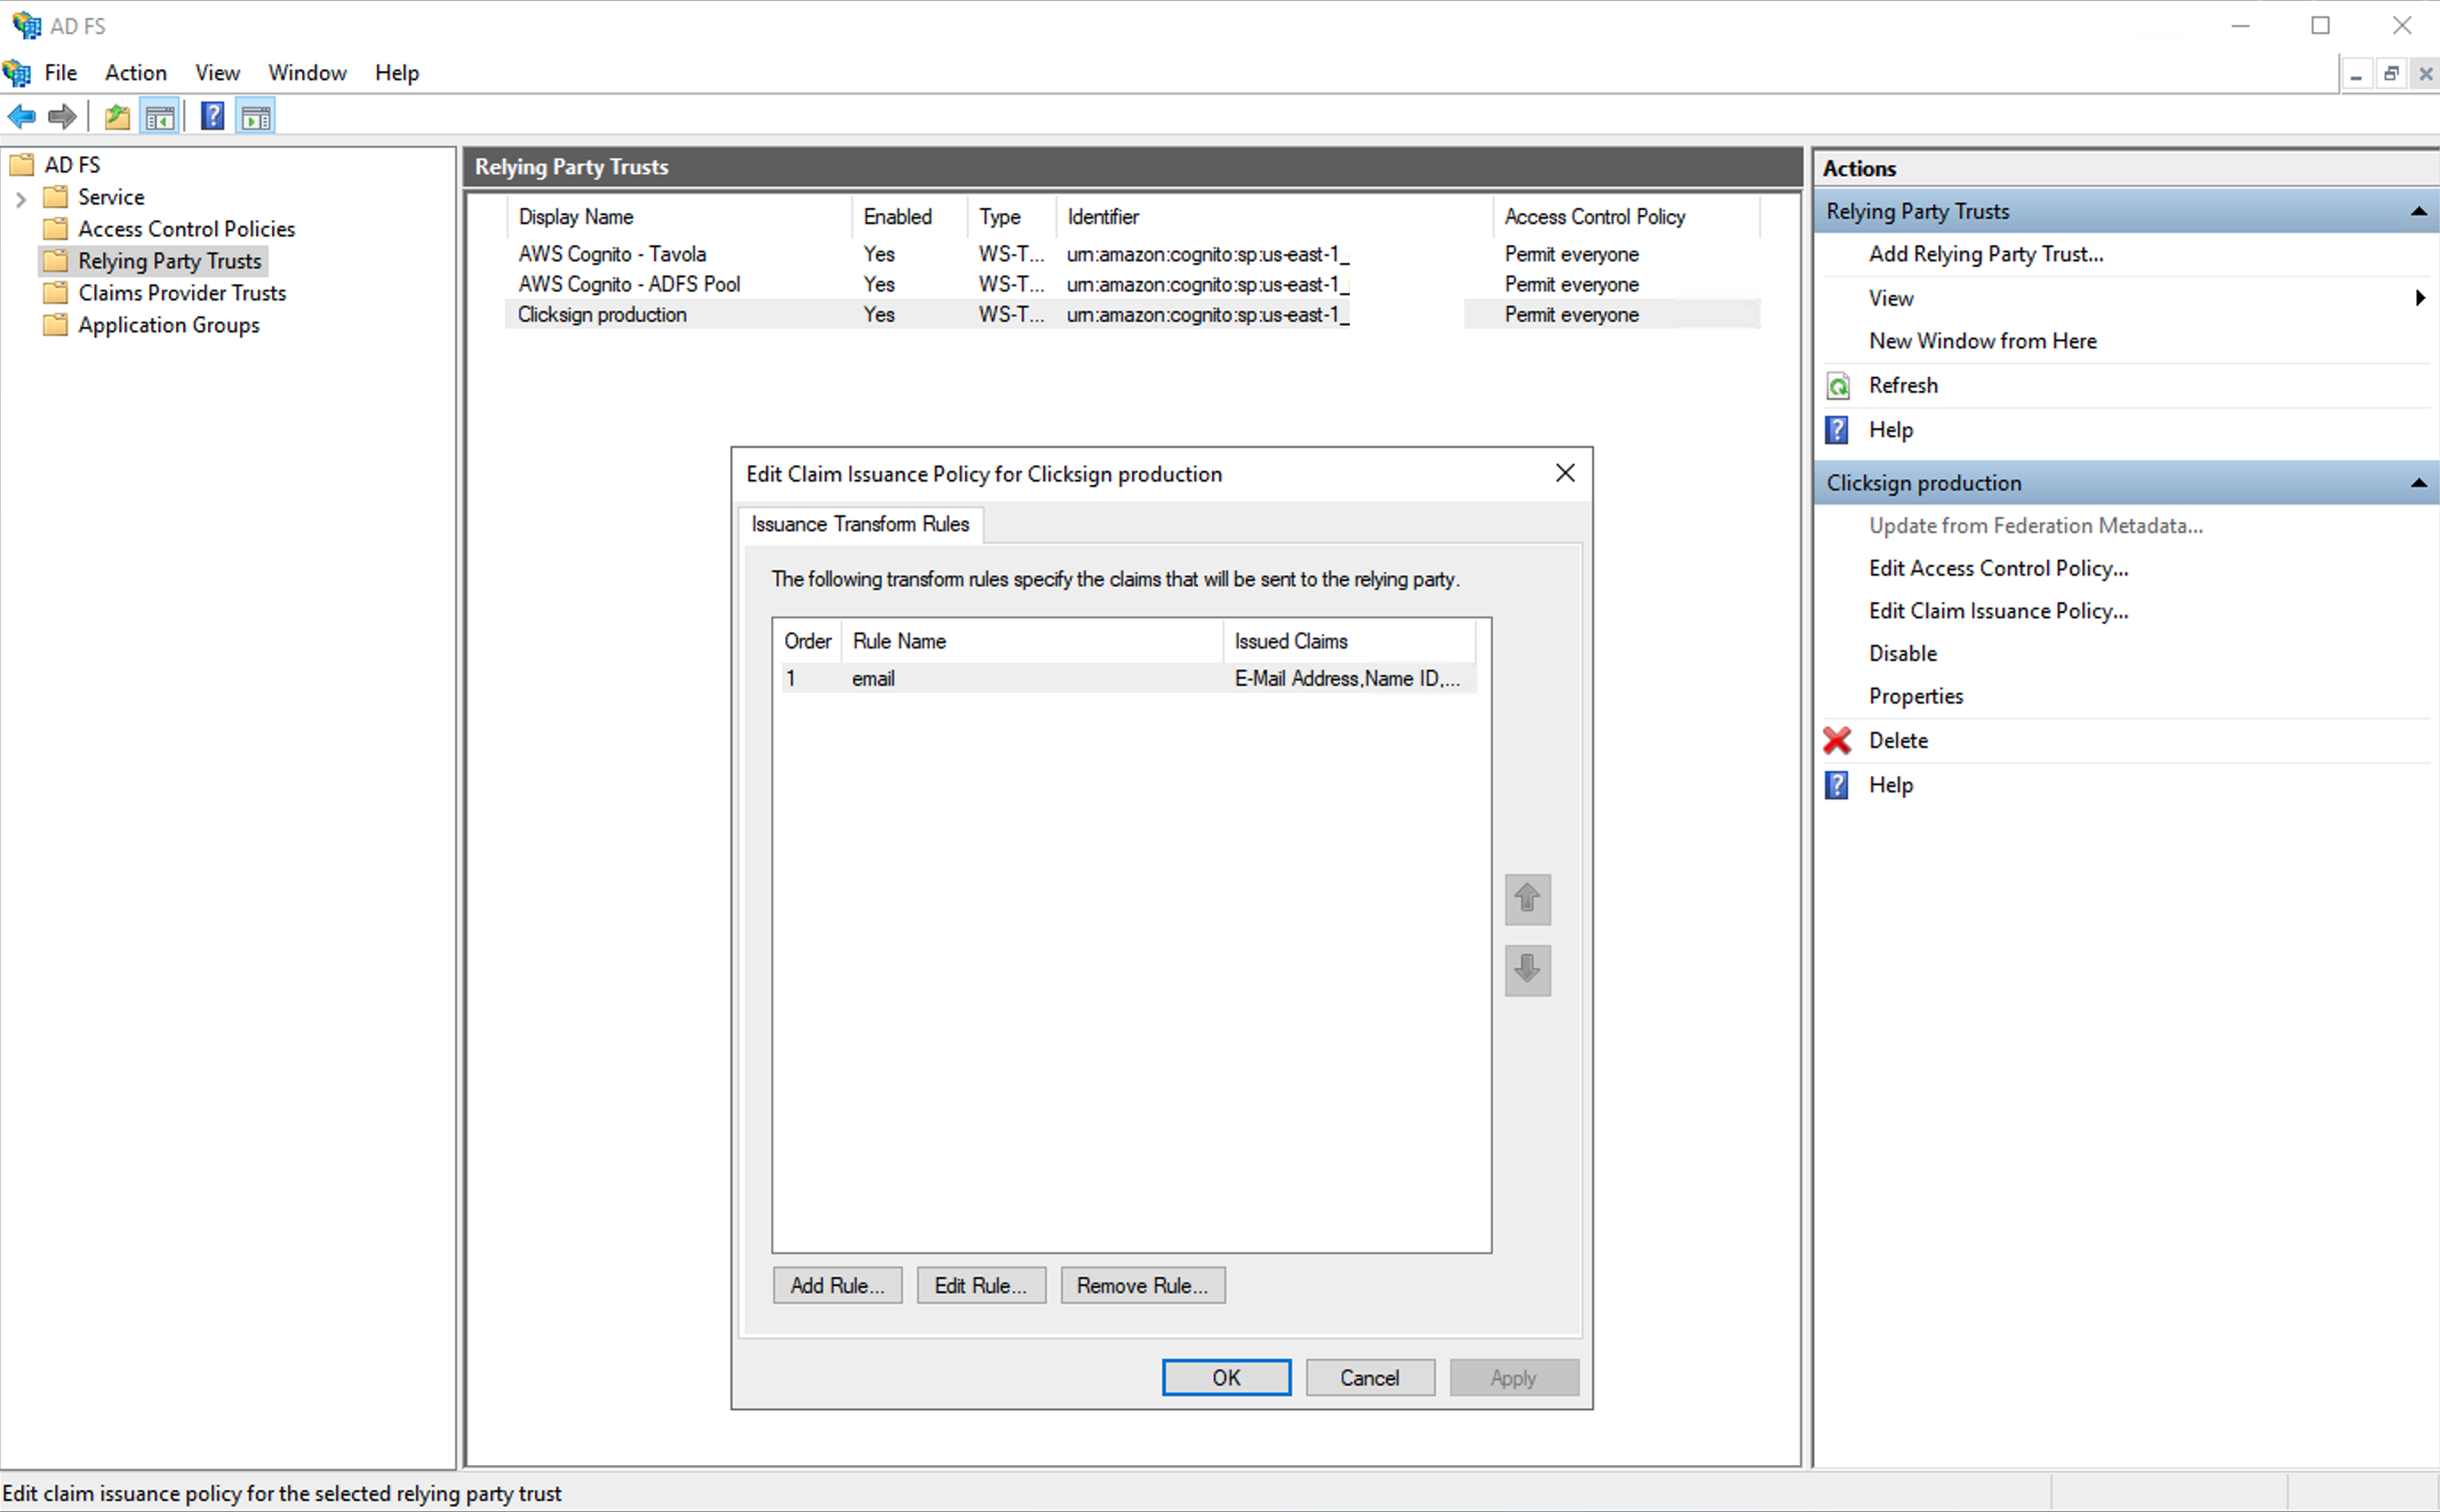Click the Properties action

(x=1916, y=696)
